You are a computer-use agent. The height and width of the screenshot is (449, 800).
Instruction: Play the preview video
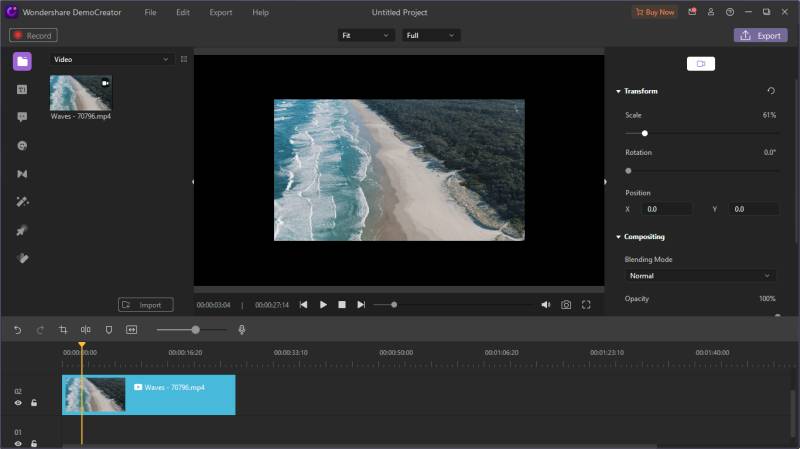[x=323, y=305]
